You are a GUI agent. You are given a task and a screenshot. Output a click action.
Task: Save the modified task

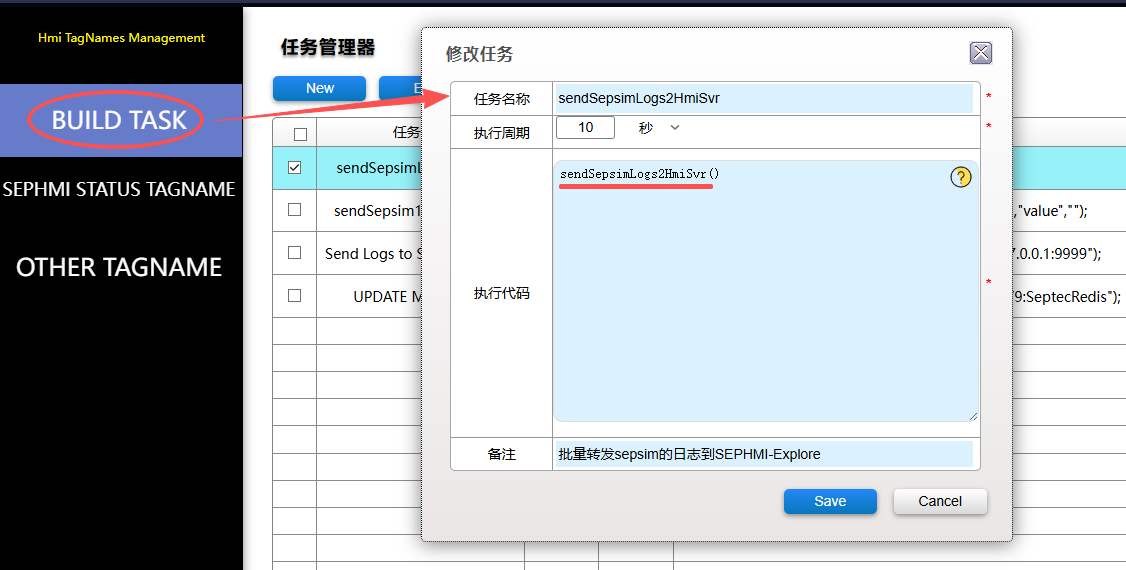coord(829,501)
